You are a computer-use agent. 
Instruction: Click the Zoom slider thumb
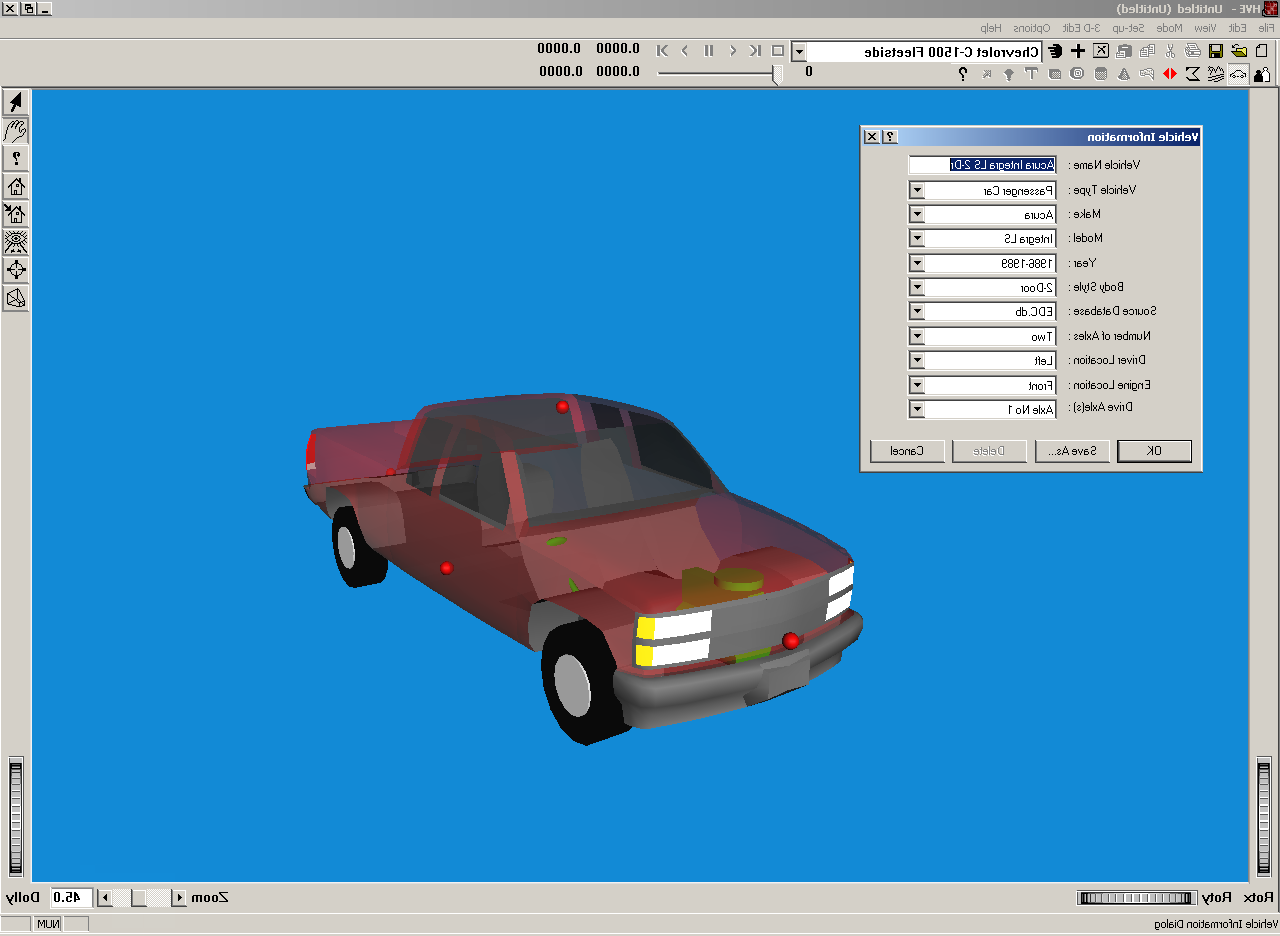140,897
